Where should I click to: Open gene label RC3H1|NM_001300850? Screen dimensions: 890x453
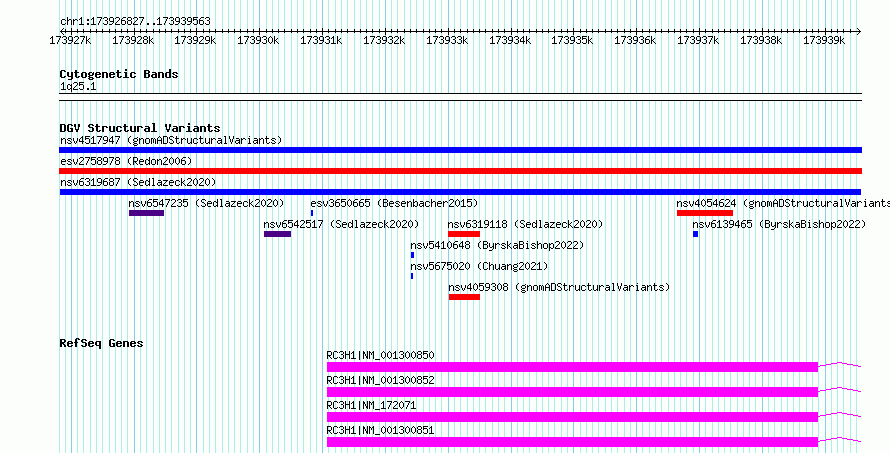pyautogui.click(x=380, y=355)
